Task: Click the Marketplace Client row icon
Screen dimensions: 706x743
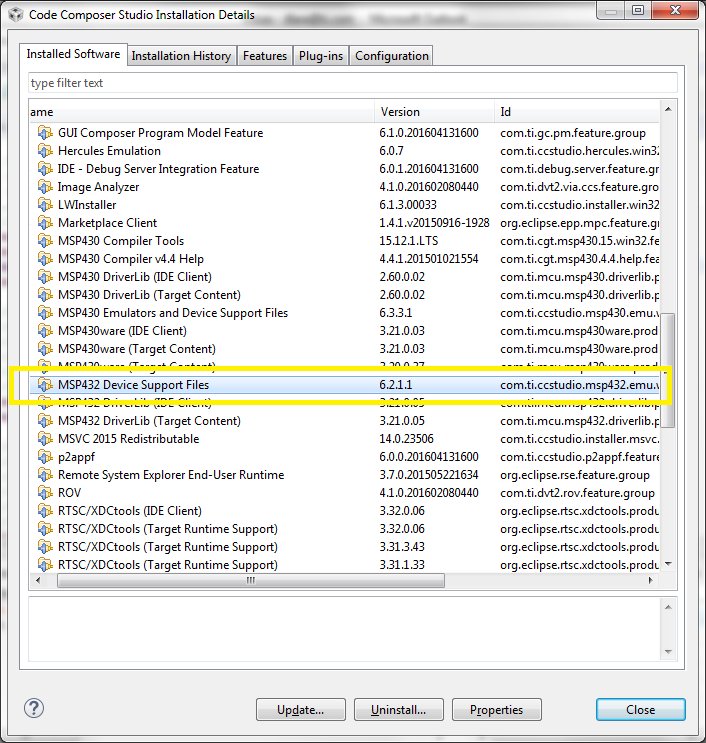Action: pyautogui.click(x=45, y=223)
